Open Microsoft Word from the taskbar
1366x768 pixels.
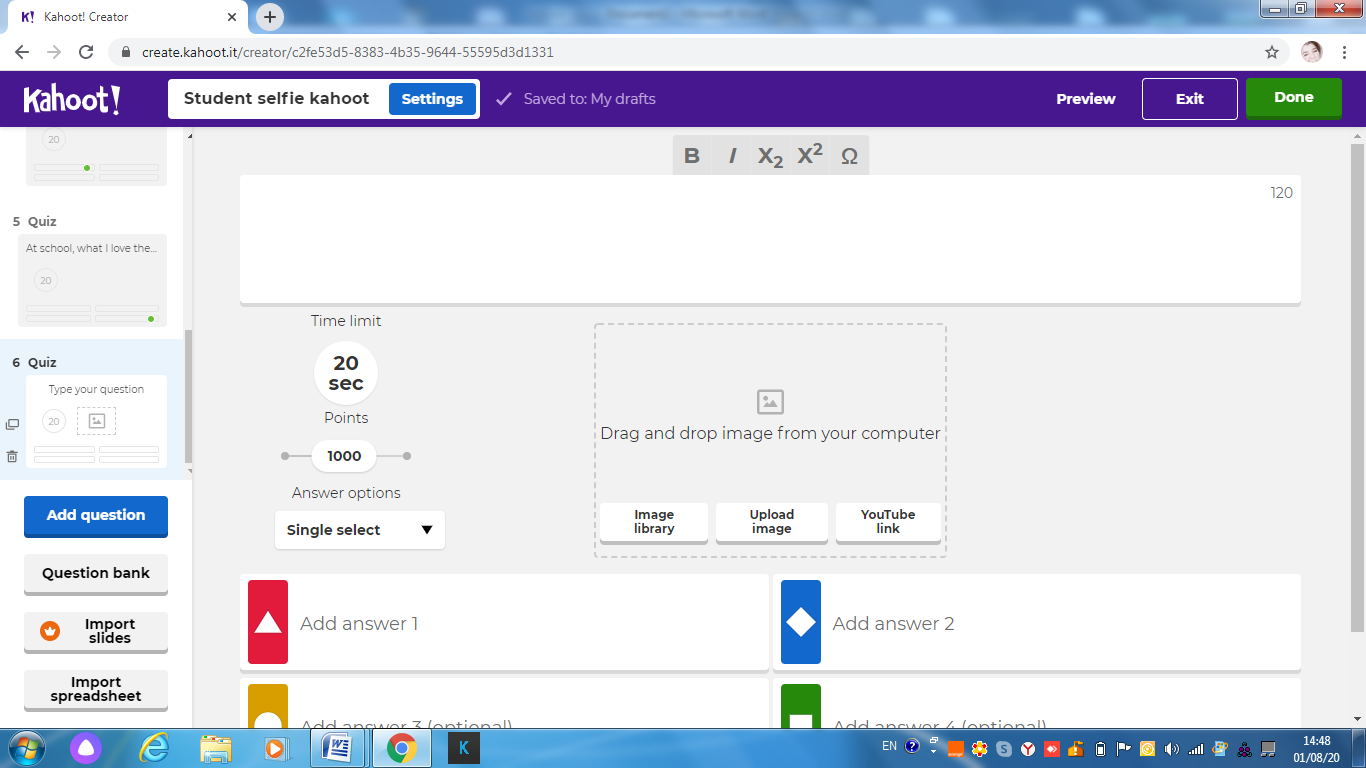[337, 747]
